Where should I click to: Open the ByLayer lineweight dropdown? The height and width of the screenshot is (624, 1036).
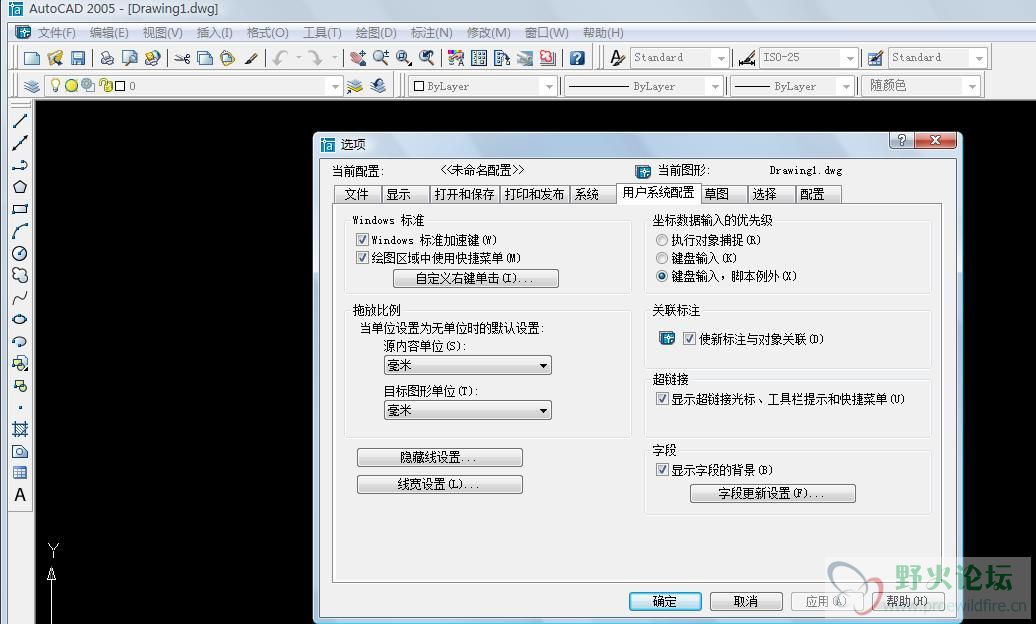pyautogui.click(x=792, y=86)
